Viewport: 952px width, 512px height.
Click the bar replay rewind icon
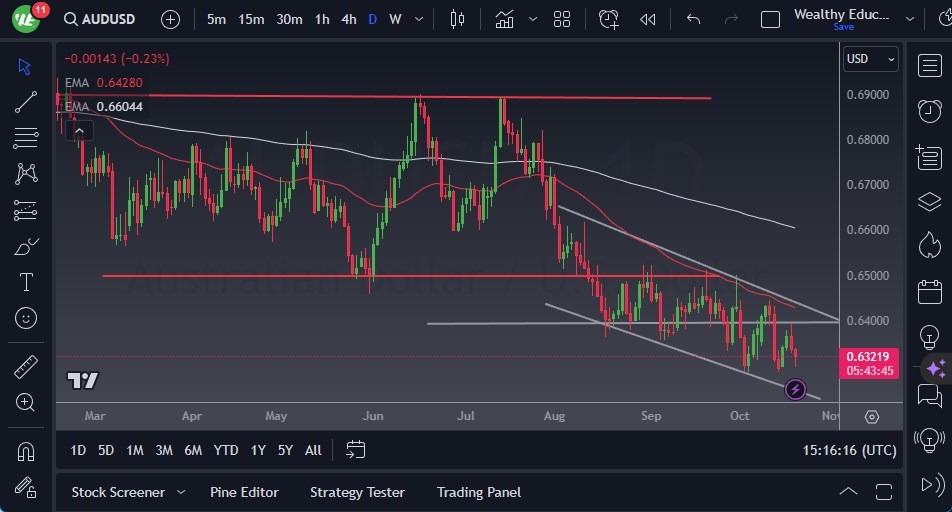648,19
